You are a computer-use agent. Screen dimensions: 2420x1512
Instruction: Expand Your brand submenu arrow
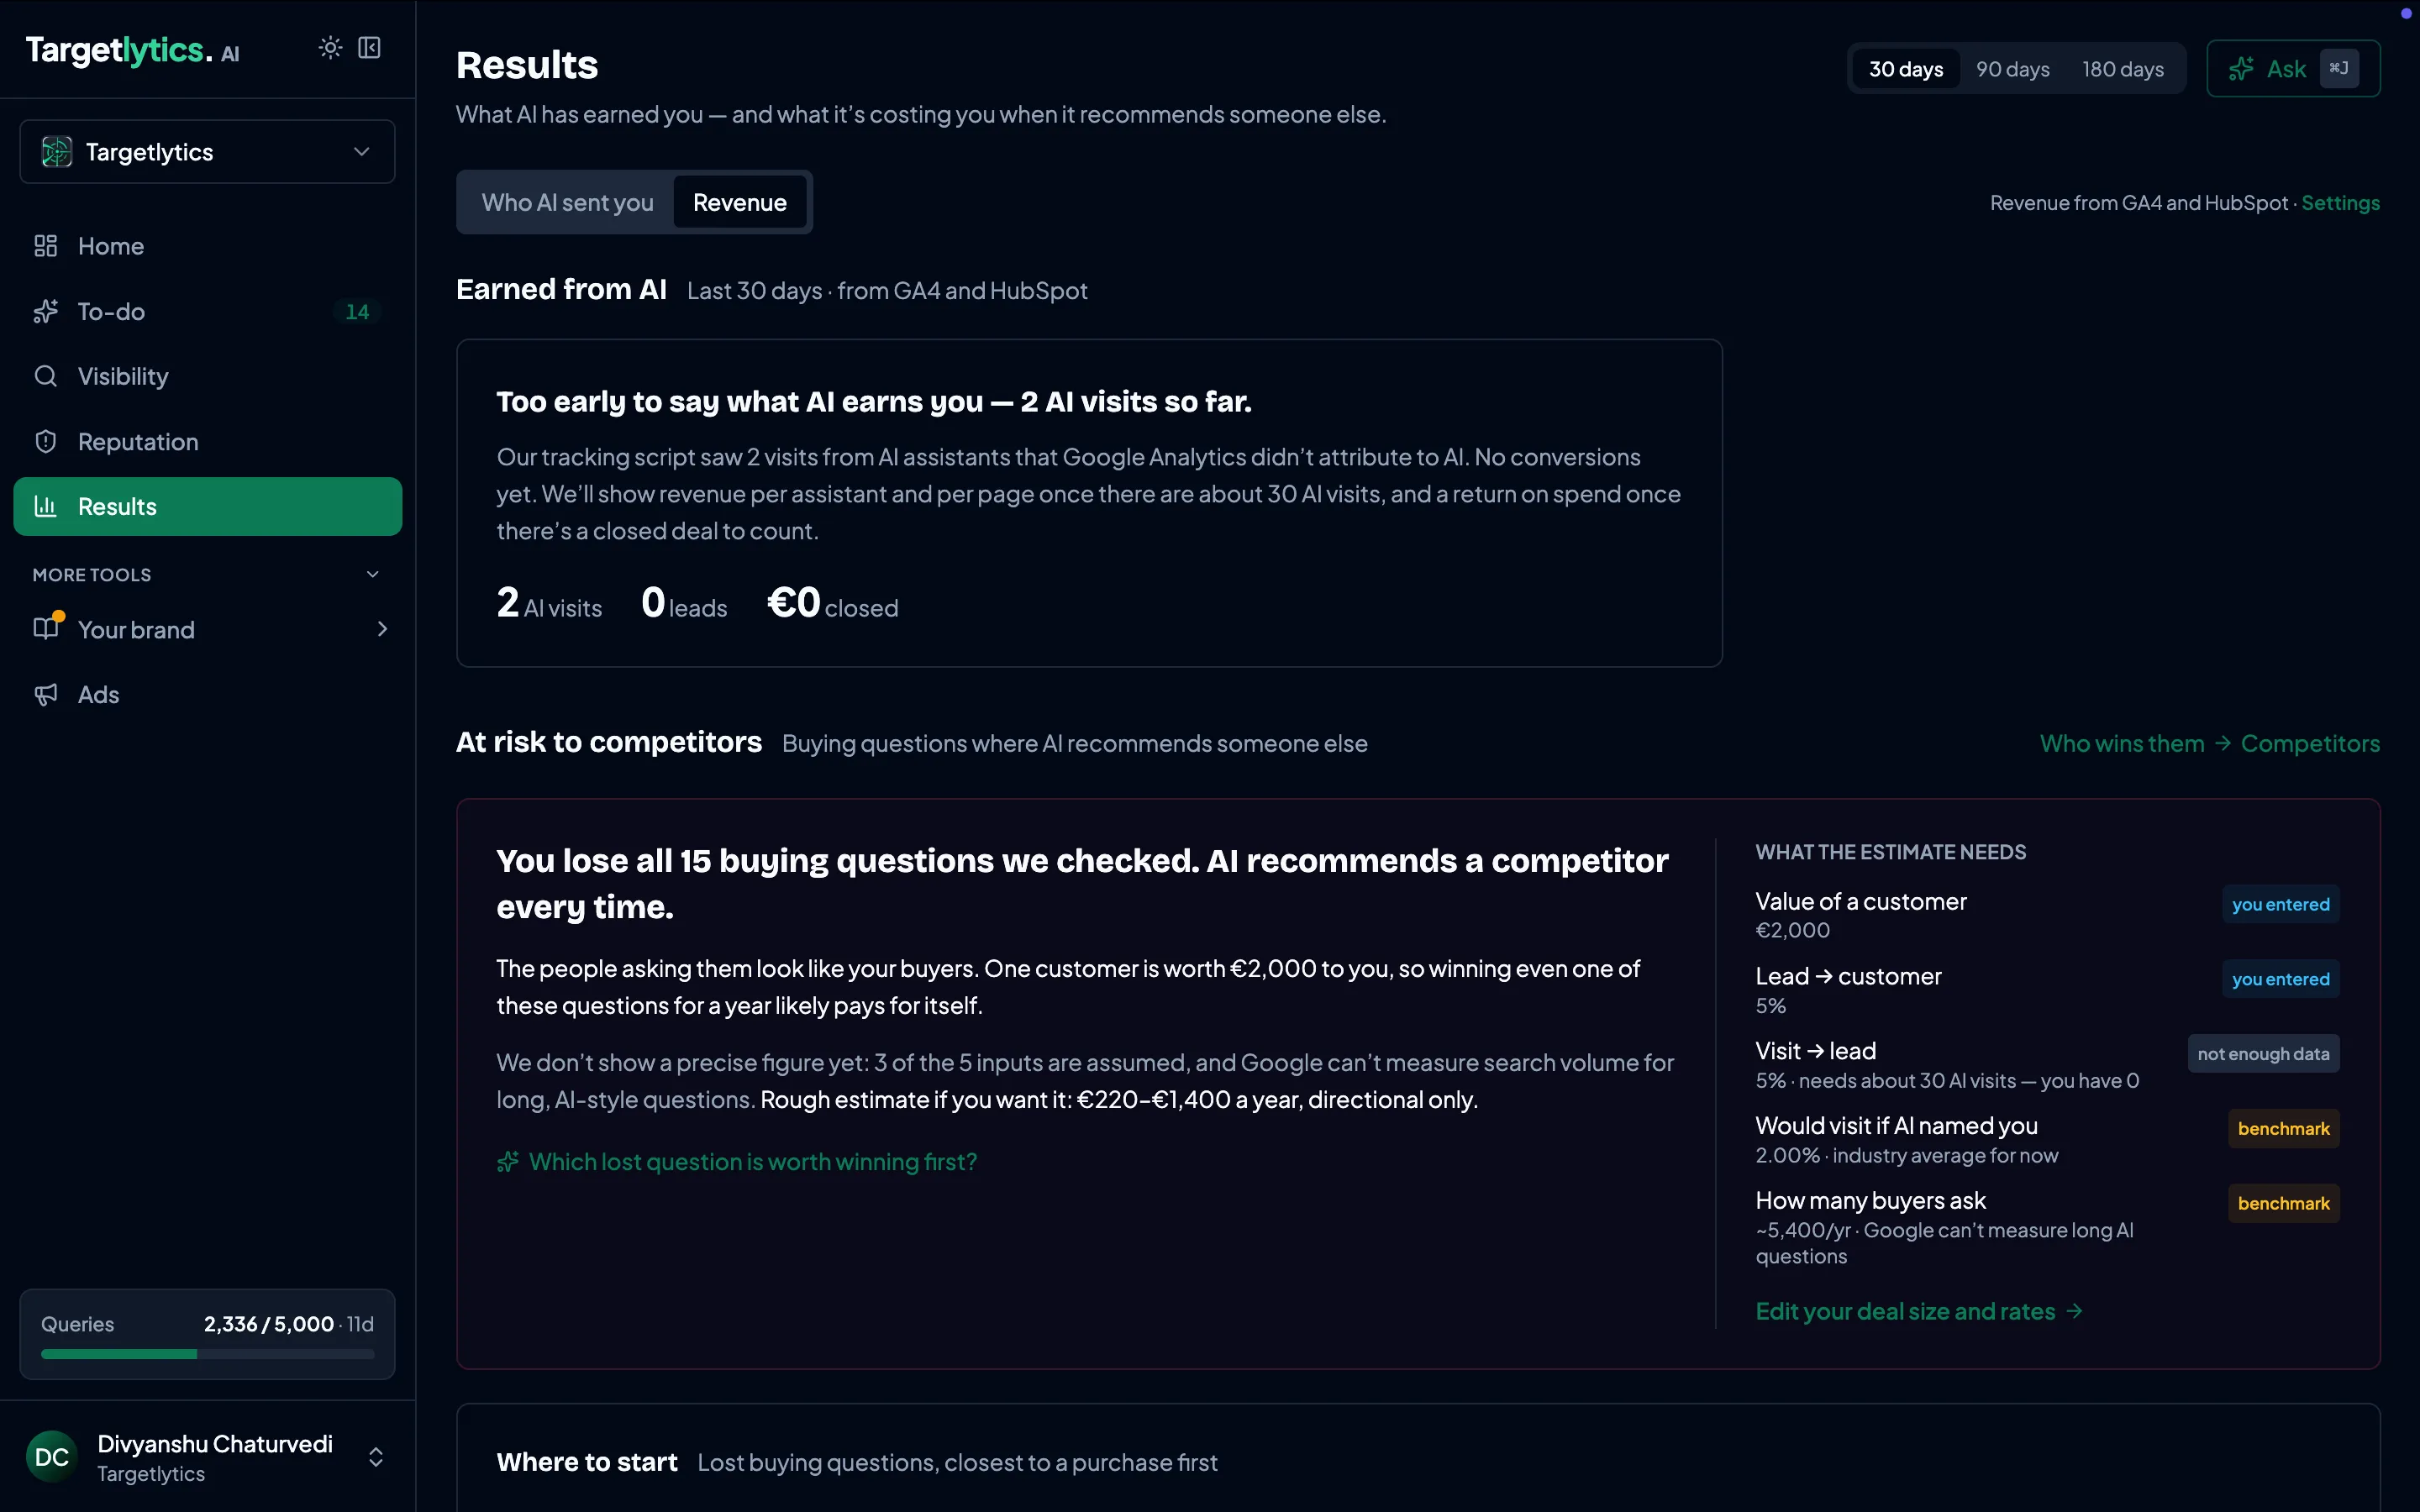tap(382, 628)
